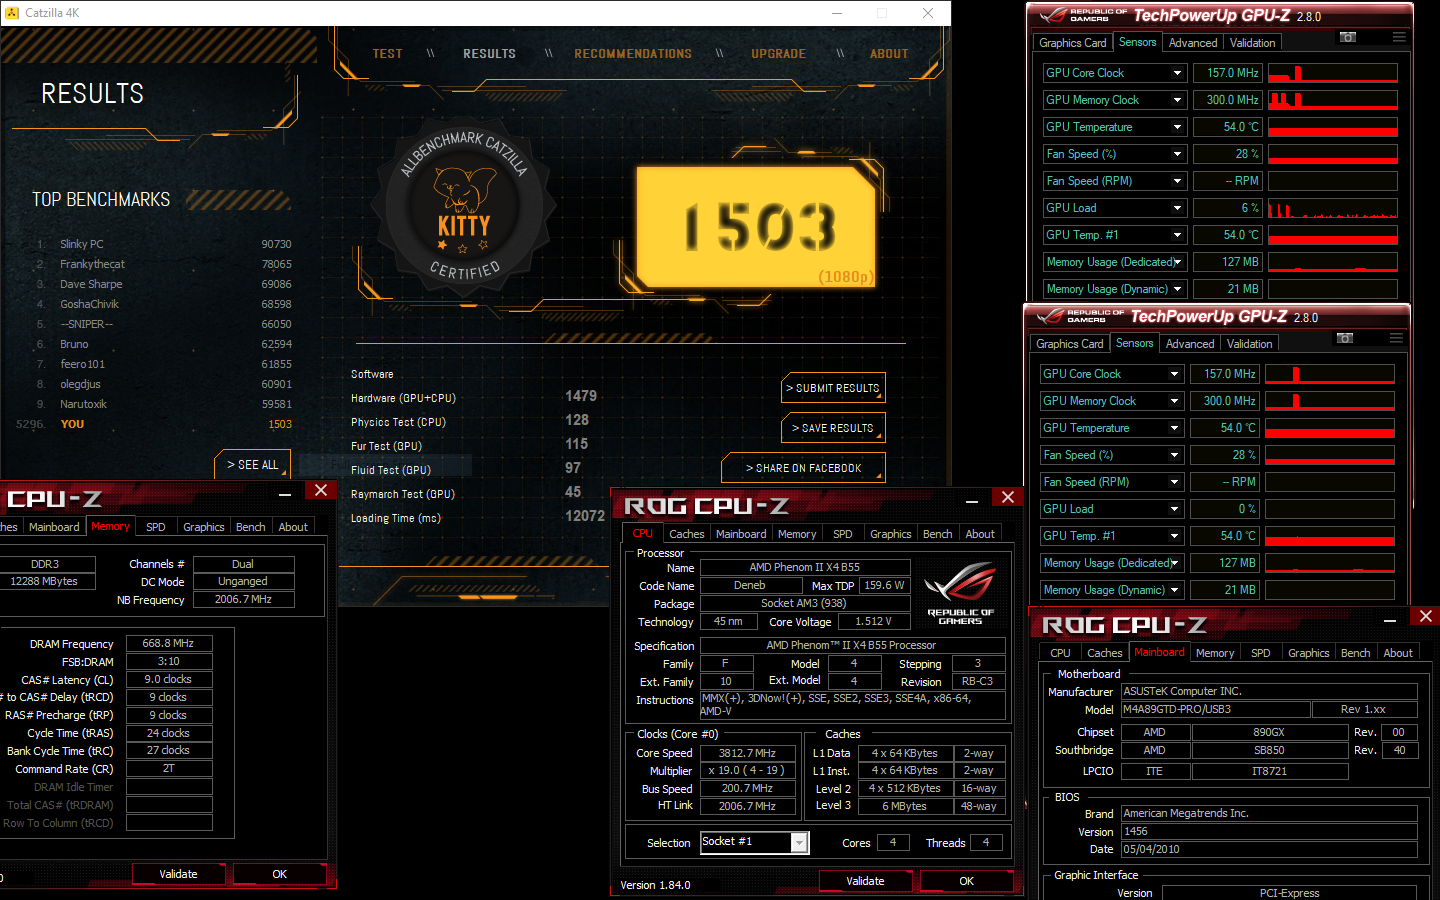Switch to SPD tab in center CPU-Z
Screen dimensions: 1440x900
pos(843,534)
